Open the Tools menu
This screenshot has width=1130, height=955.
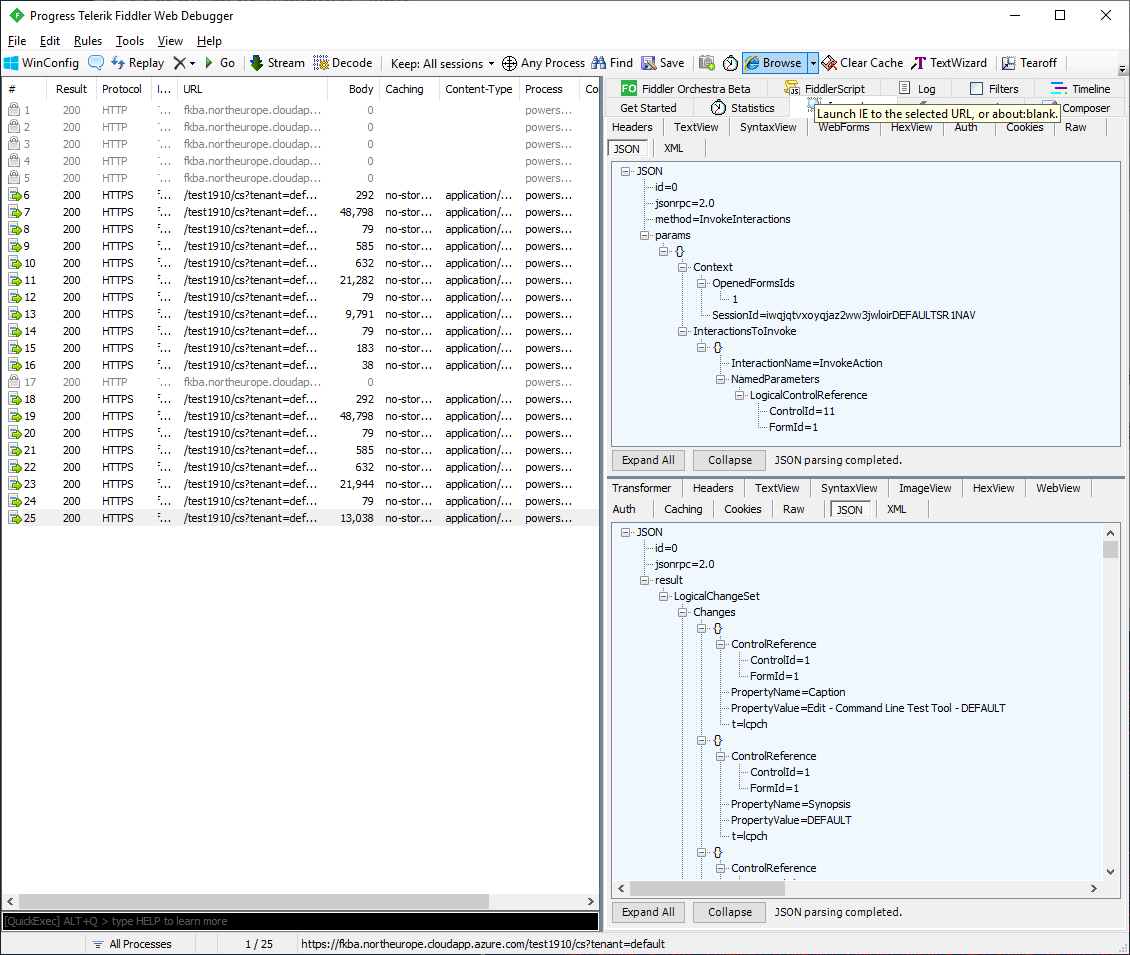point(130,40)
